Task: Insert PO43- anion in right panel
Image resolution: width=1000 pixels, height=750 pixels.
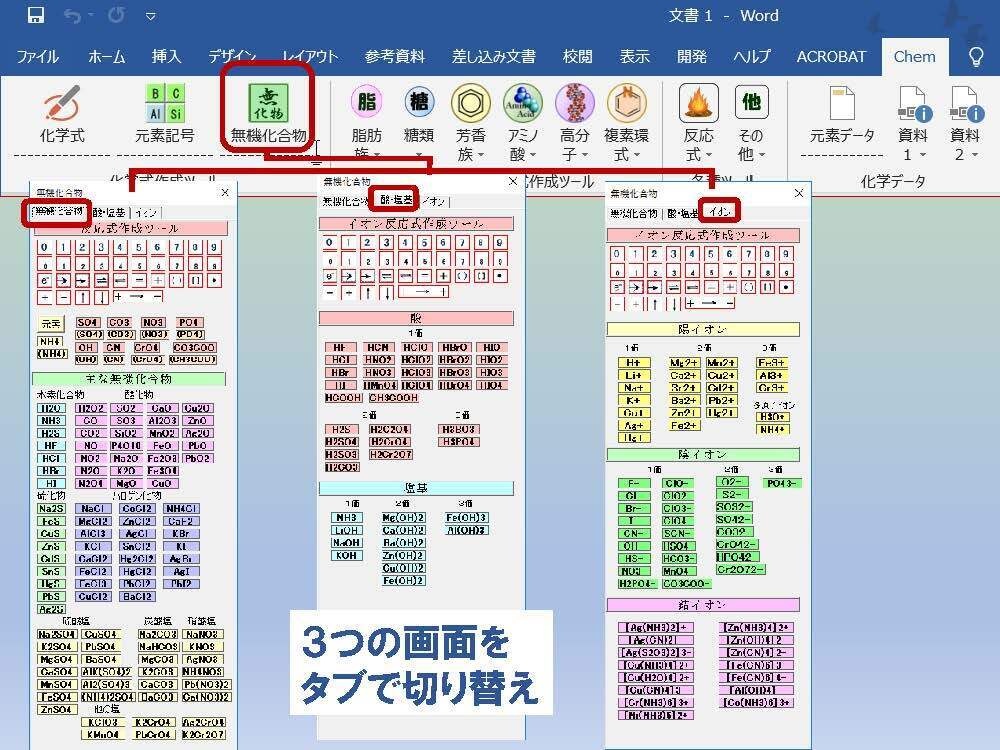Action: click(x=781, y=483)
